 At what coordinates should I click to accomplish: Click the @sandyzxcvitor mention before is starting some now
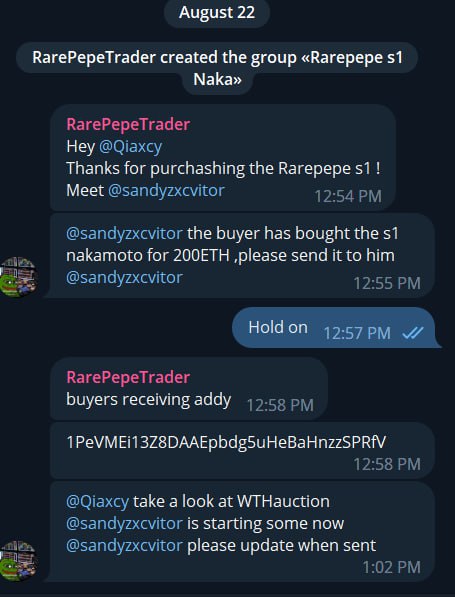(124, 523)
